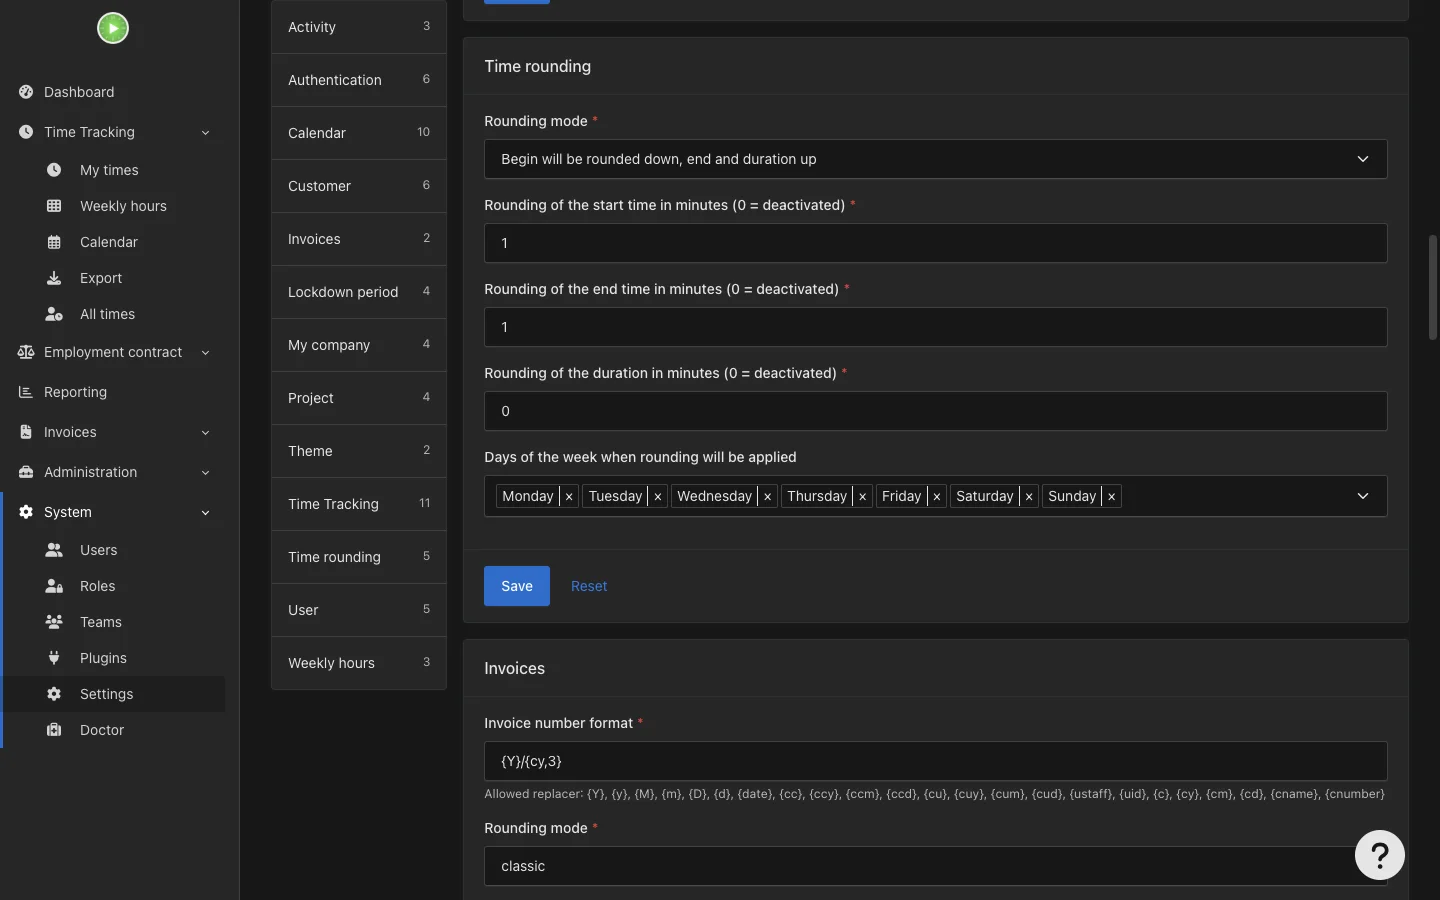The width and height of the screenshot is (1440, 900).
Task: Click the Roles icon in sidebar
Action: tap(54, 586)
